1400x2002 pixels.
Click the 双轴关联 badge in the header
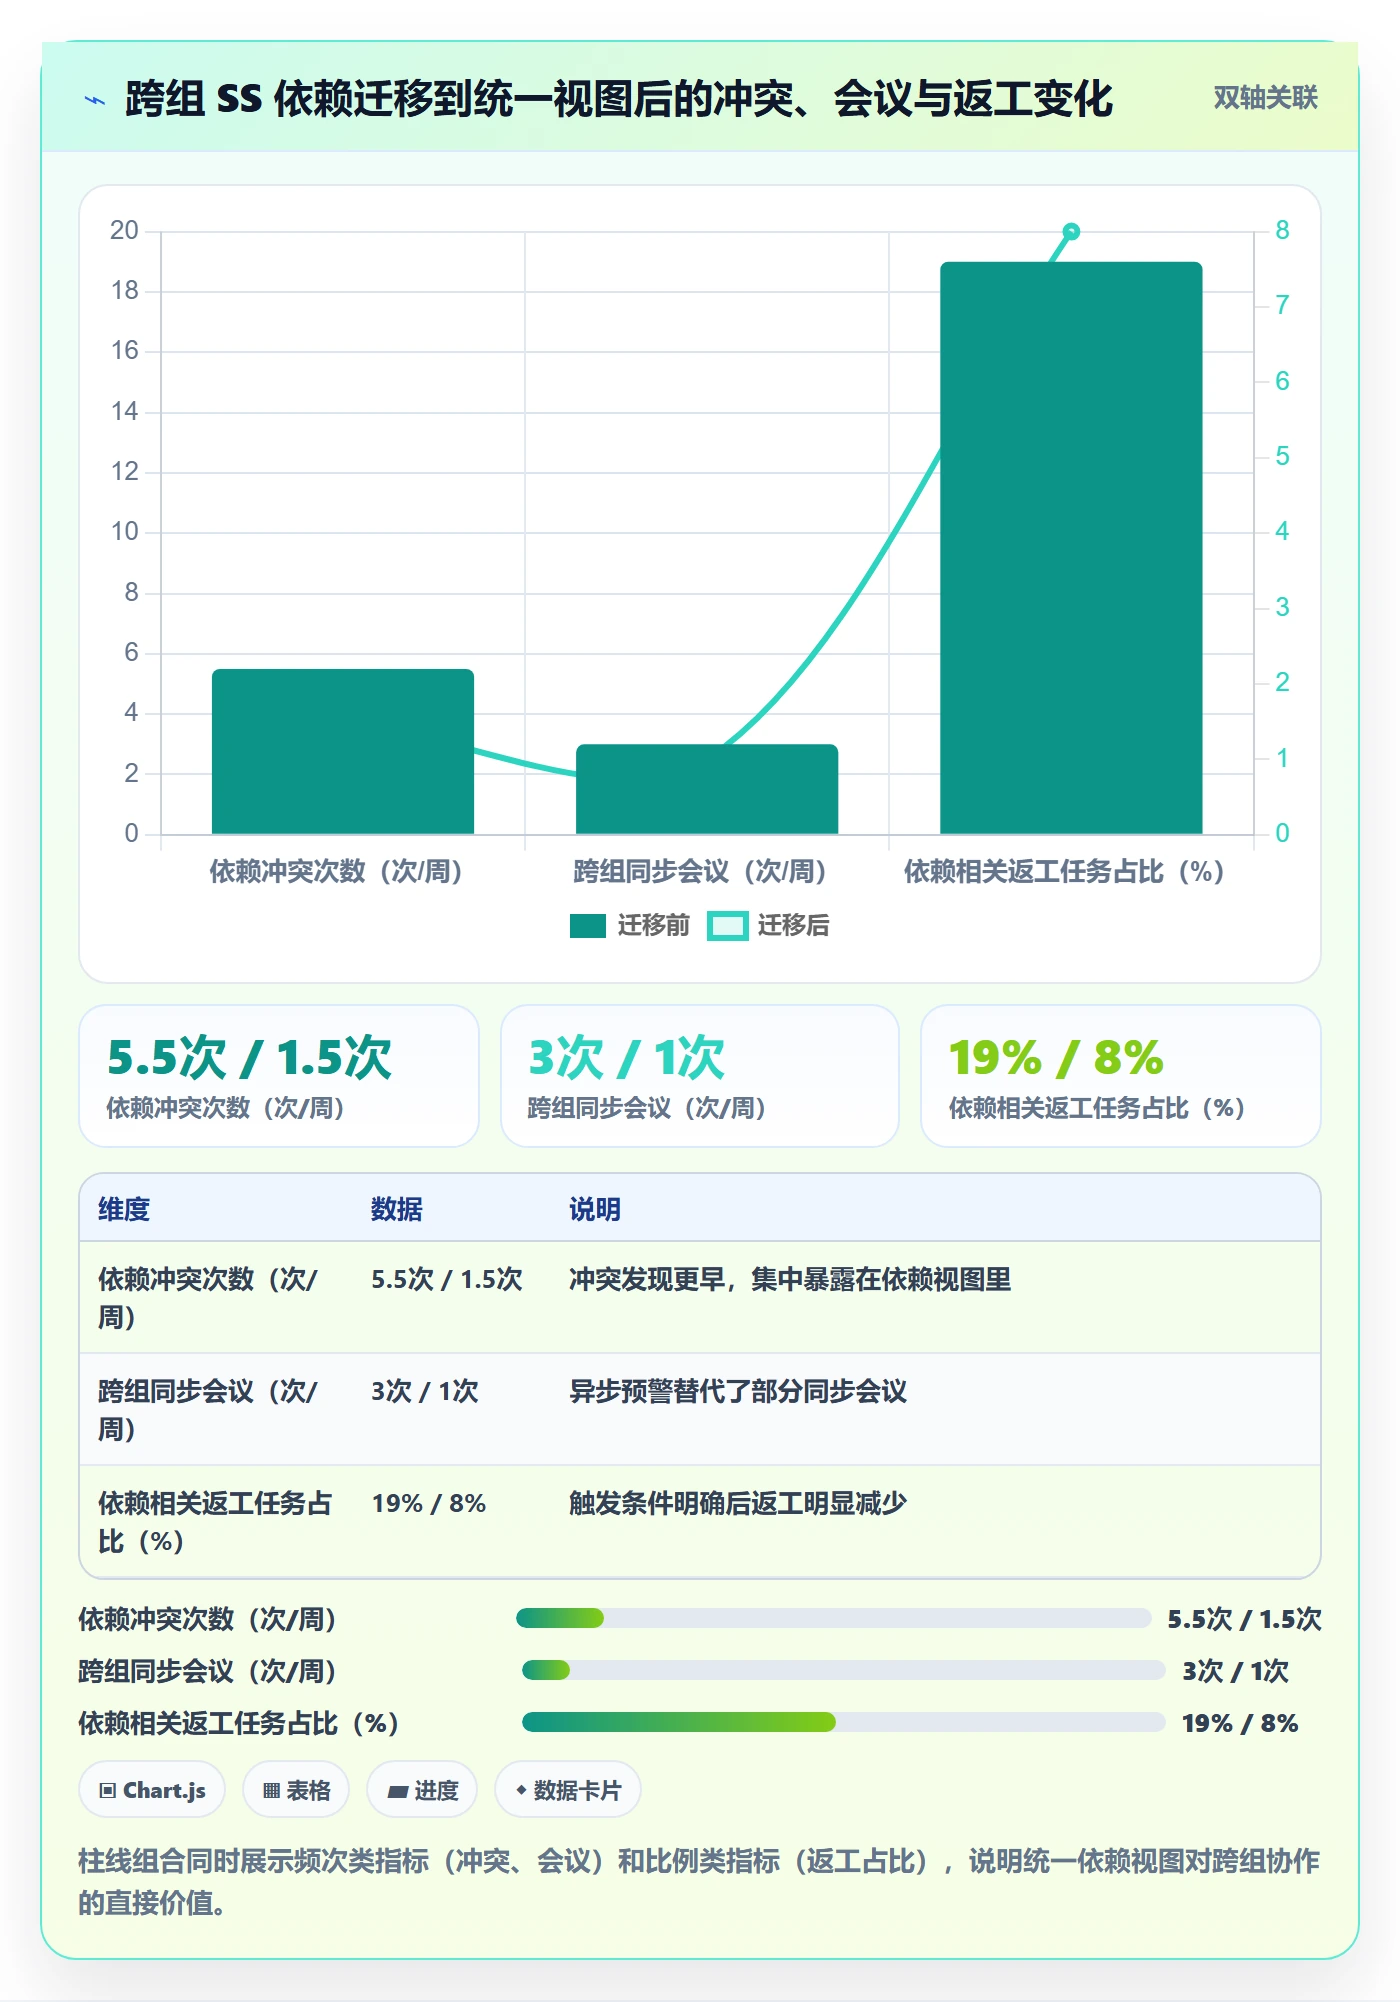coord(1265,98)
